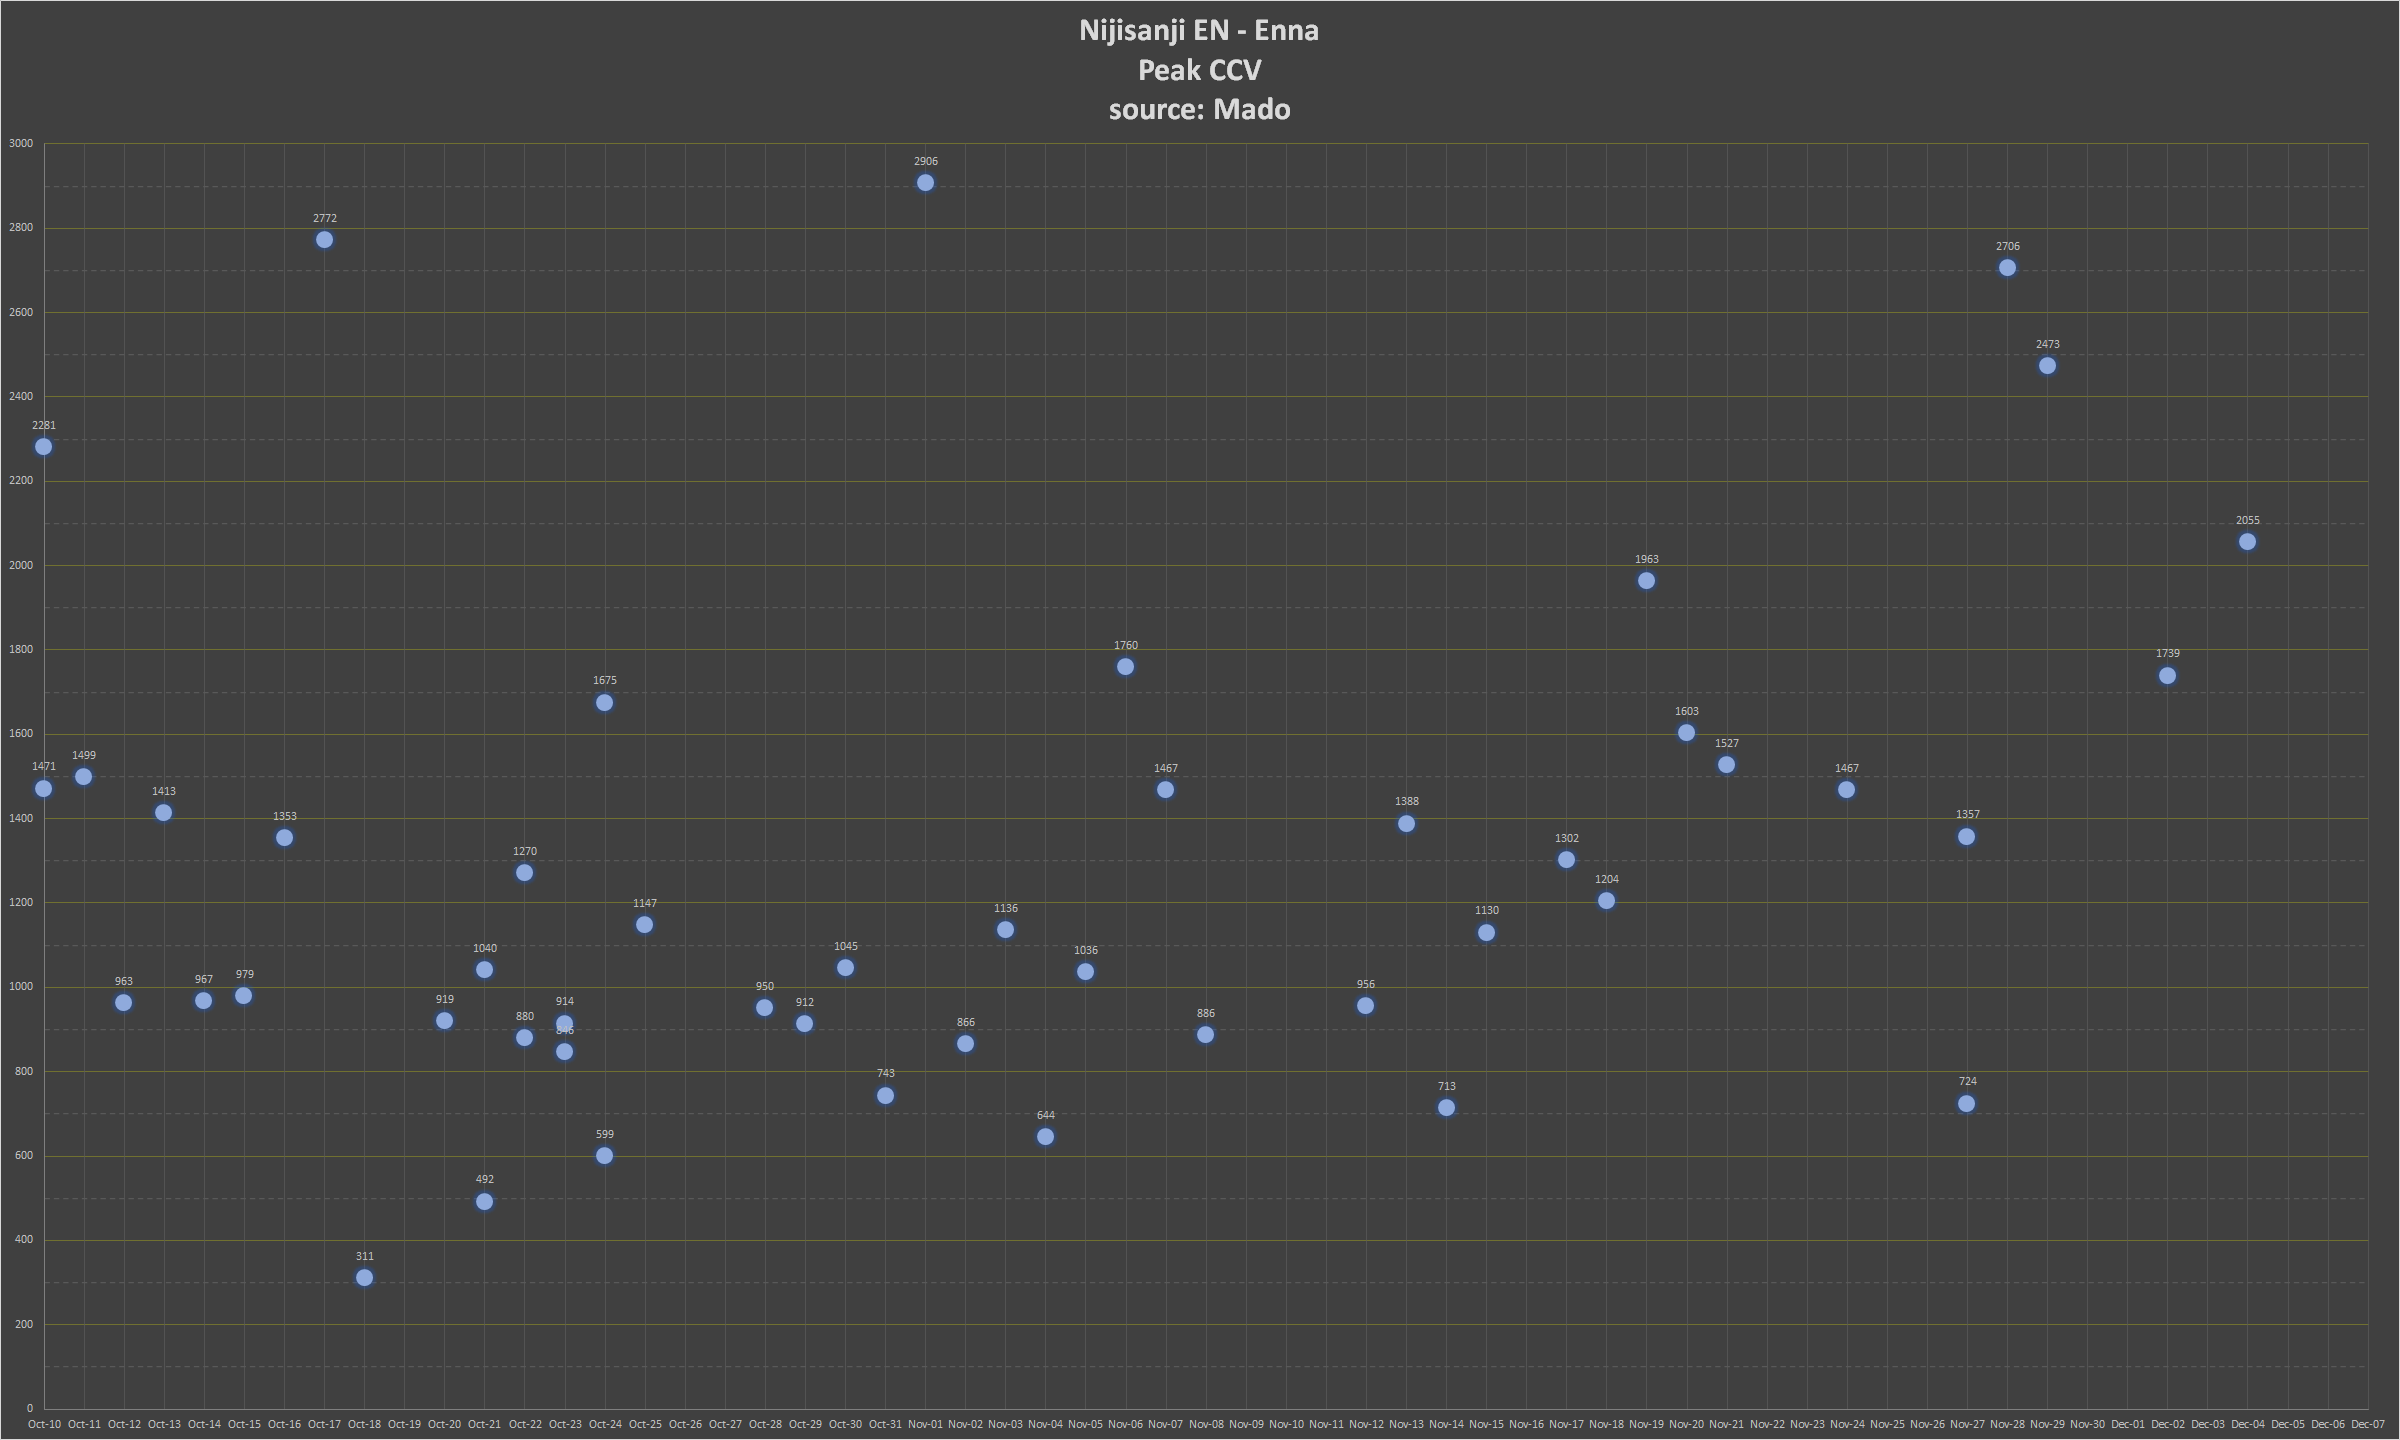Click the data point labeled 2906
Screen dimensions: 2400x1440
(x=925, y=183)
